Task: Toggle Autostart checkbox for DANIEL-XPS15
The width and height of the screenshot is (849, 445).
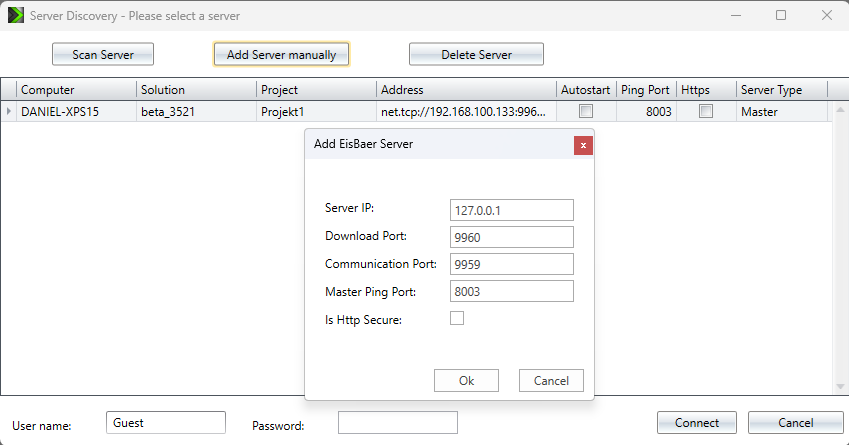Action: click(586, 111)
